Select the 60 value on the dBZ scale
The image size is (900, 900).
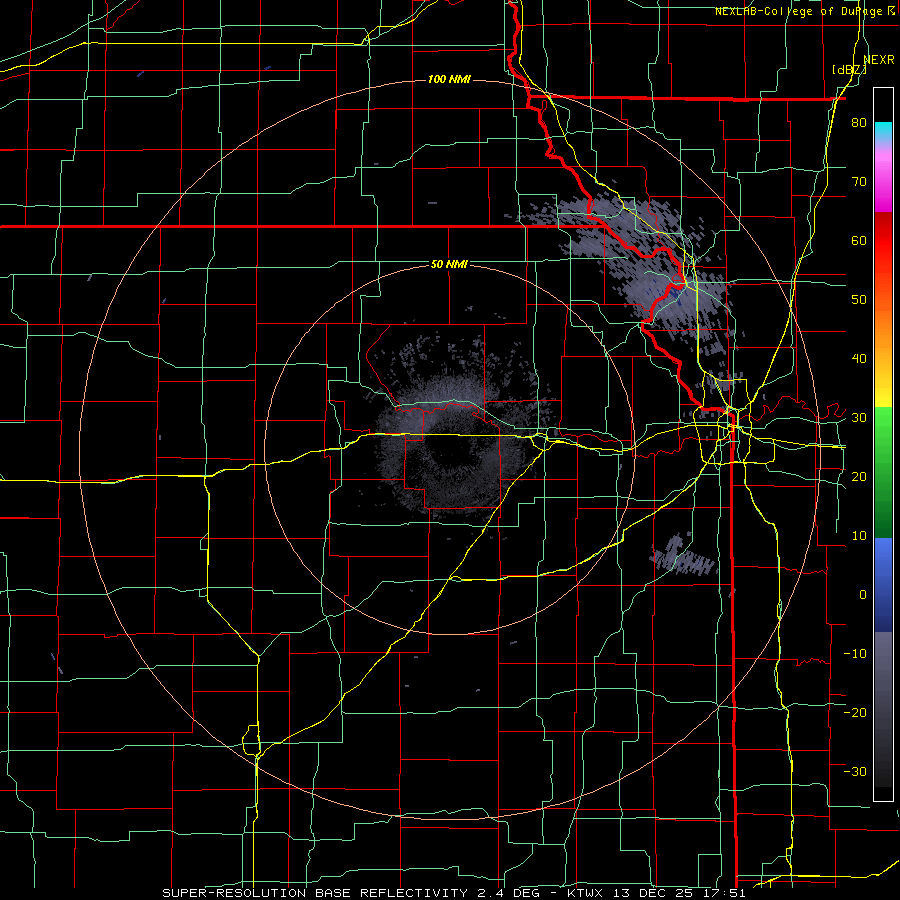[x=859, y=240]
